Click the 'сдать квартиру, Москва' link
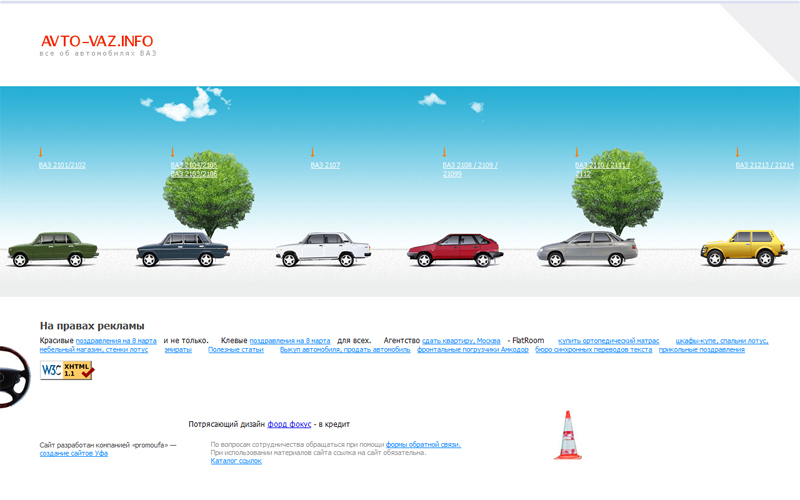This screenshot has height=500, width=800. point(461,341)
